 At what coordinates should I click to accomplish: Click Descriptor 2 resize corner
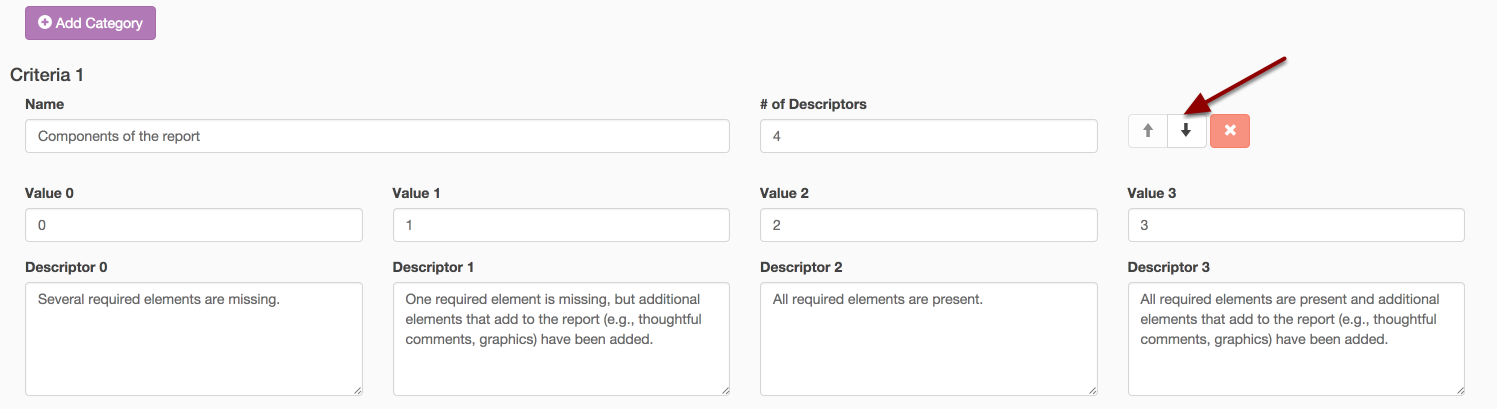[1091, 389]
